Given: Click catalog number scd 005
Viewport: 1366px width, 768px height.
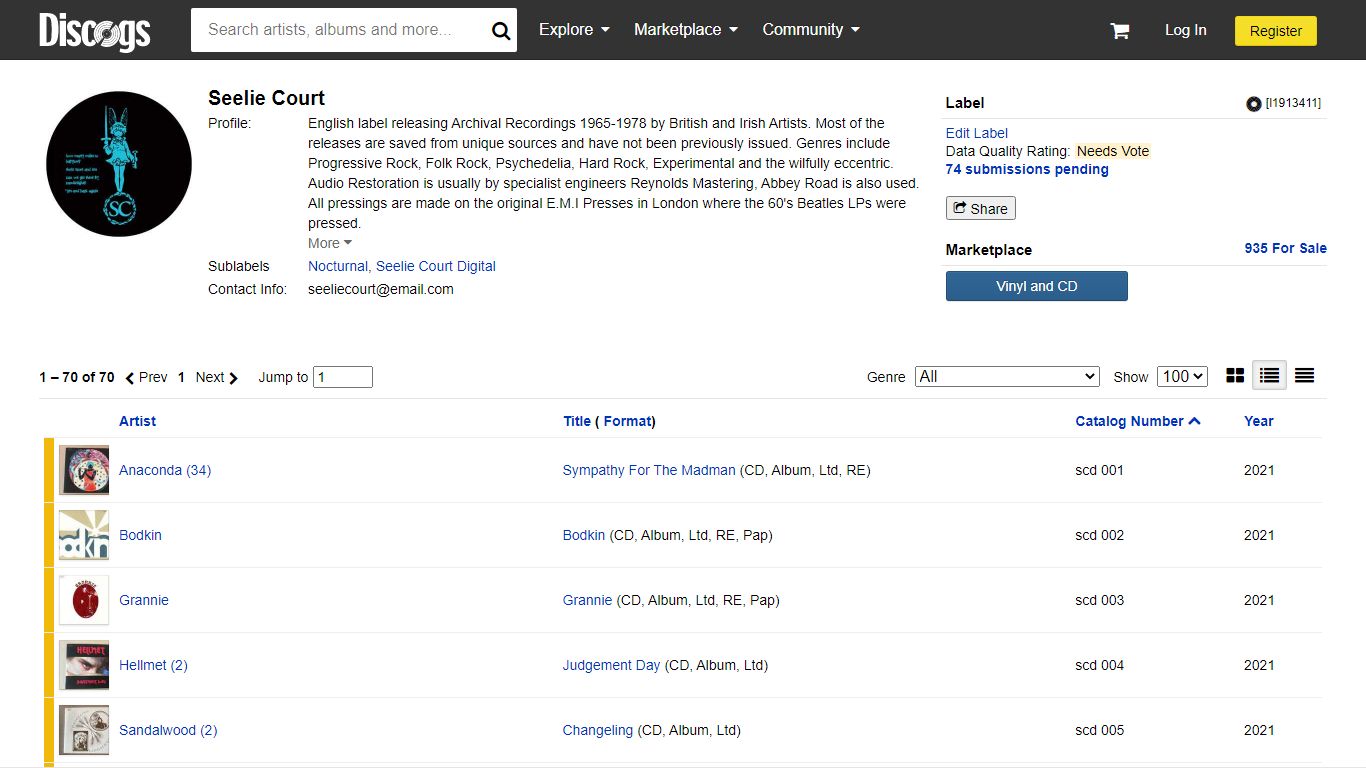Looking at the screenshot, I should 1099,730.
